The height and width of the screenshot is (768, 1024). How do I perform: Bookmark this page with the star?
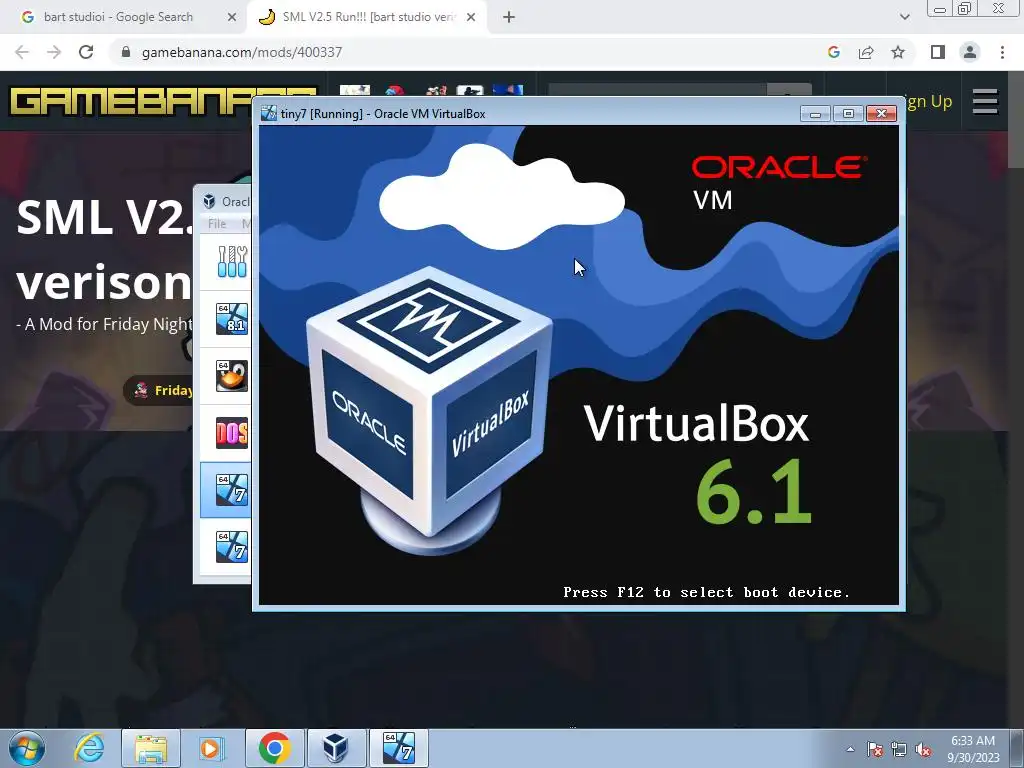pyautogui.click(x=898, y=52)
